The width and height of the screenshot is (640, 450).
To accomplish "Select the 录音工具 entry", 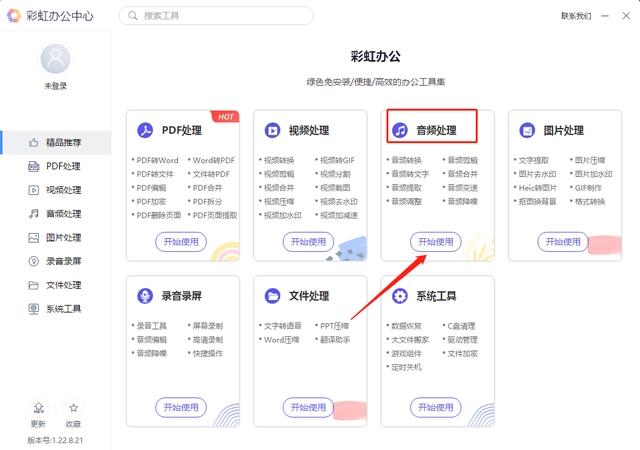I will [151, 326].
